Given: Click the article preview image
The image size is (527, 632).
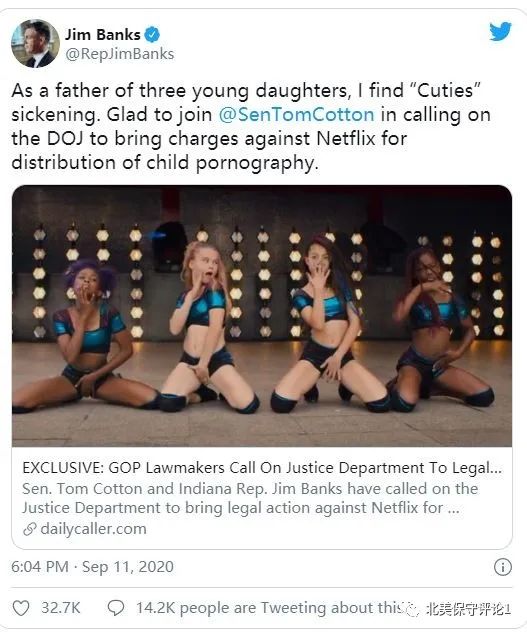Looking at the screenshot, I should pyautogui.click(x=262, y=316).
